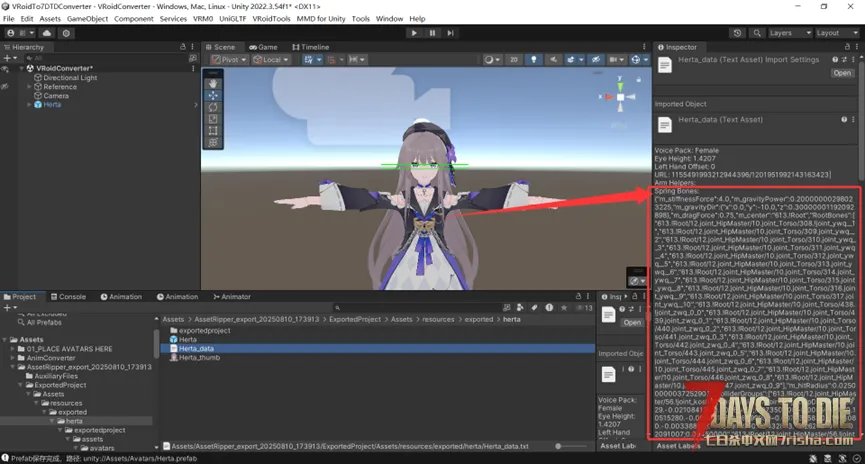Toggle hidden objects visibility in Scene toolbar
This screenshot has height=464, width=865.
tap(596, 60)
